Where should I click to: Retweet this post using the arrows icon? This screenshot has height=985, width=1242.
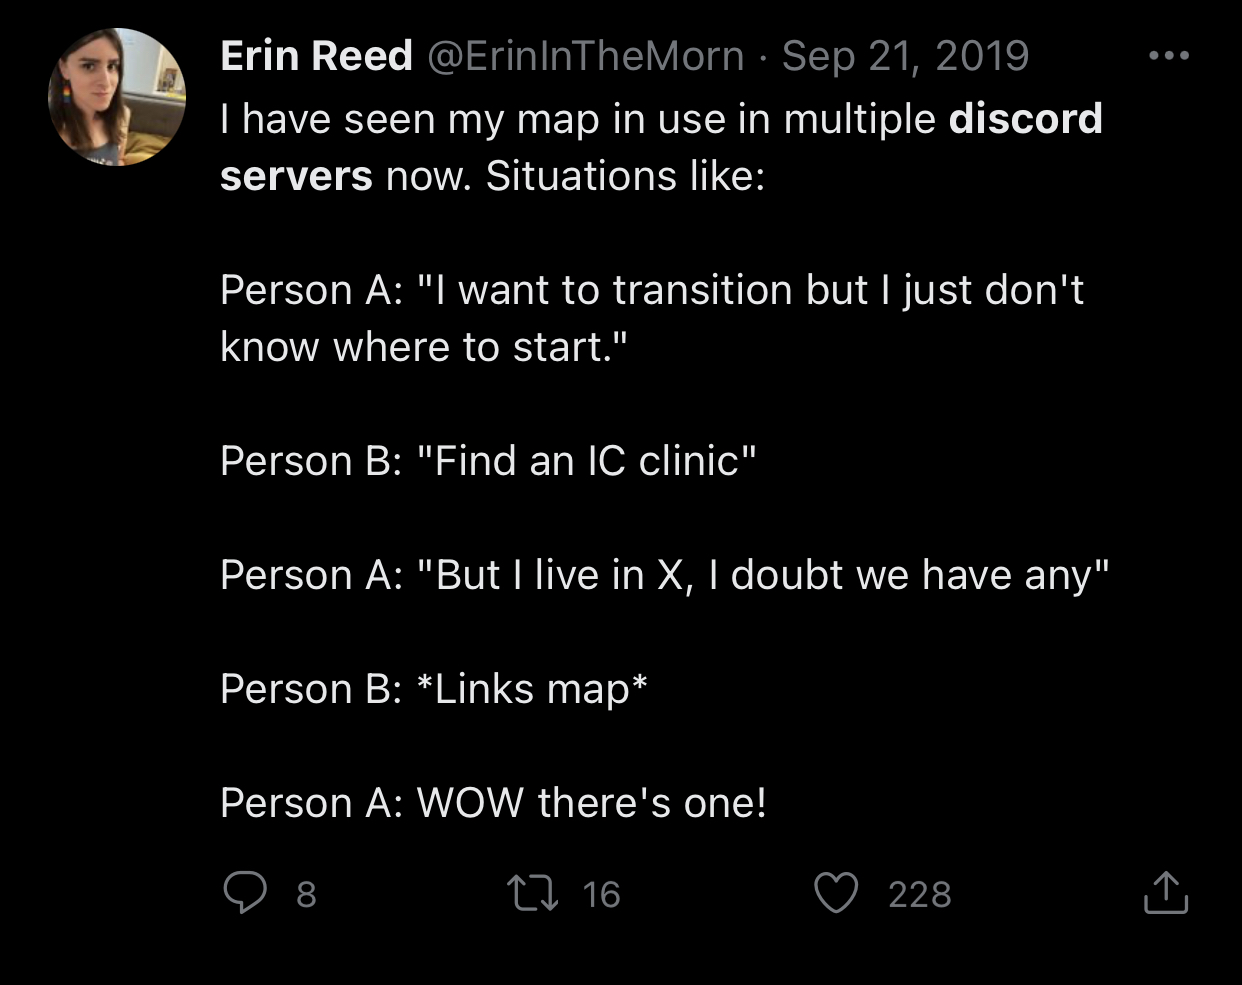click(532, 893)
